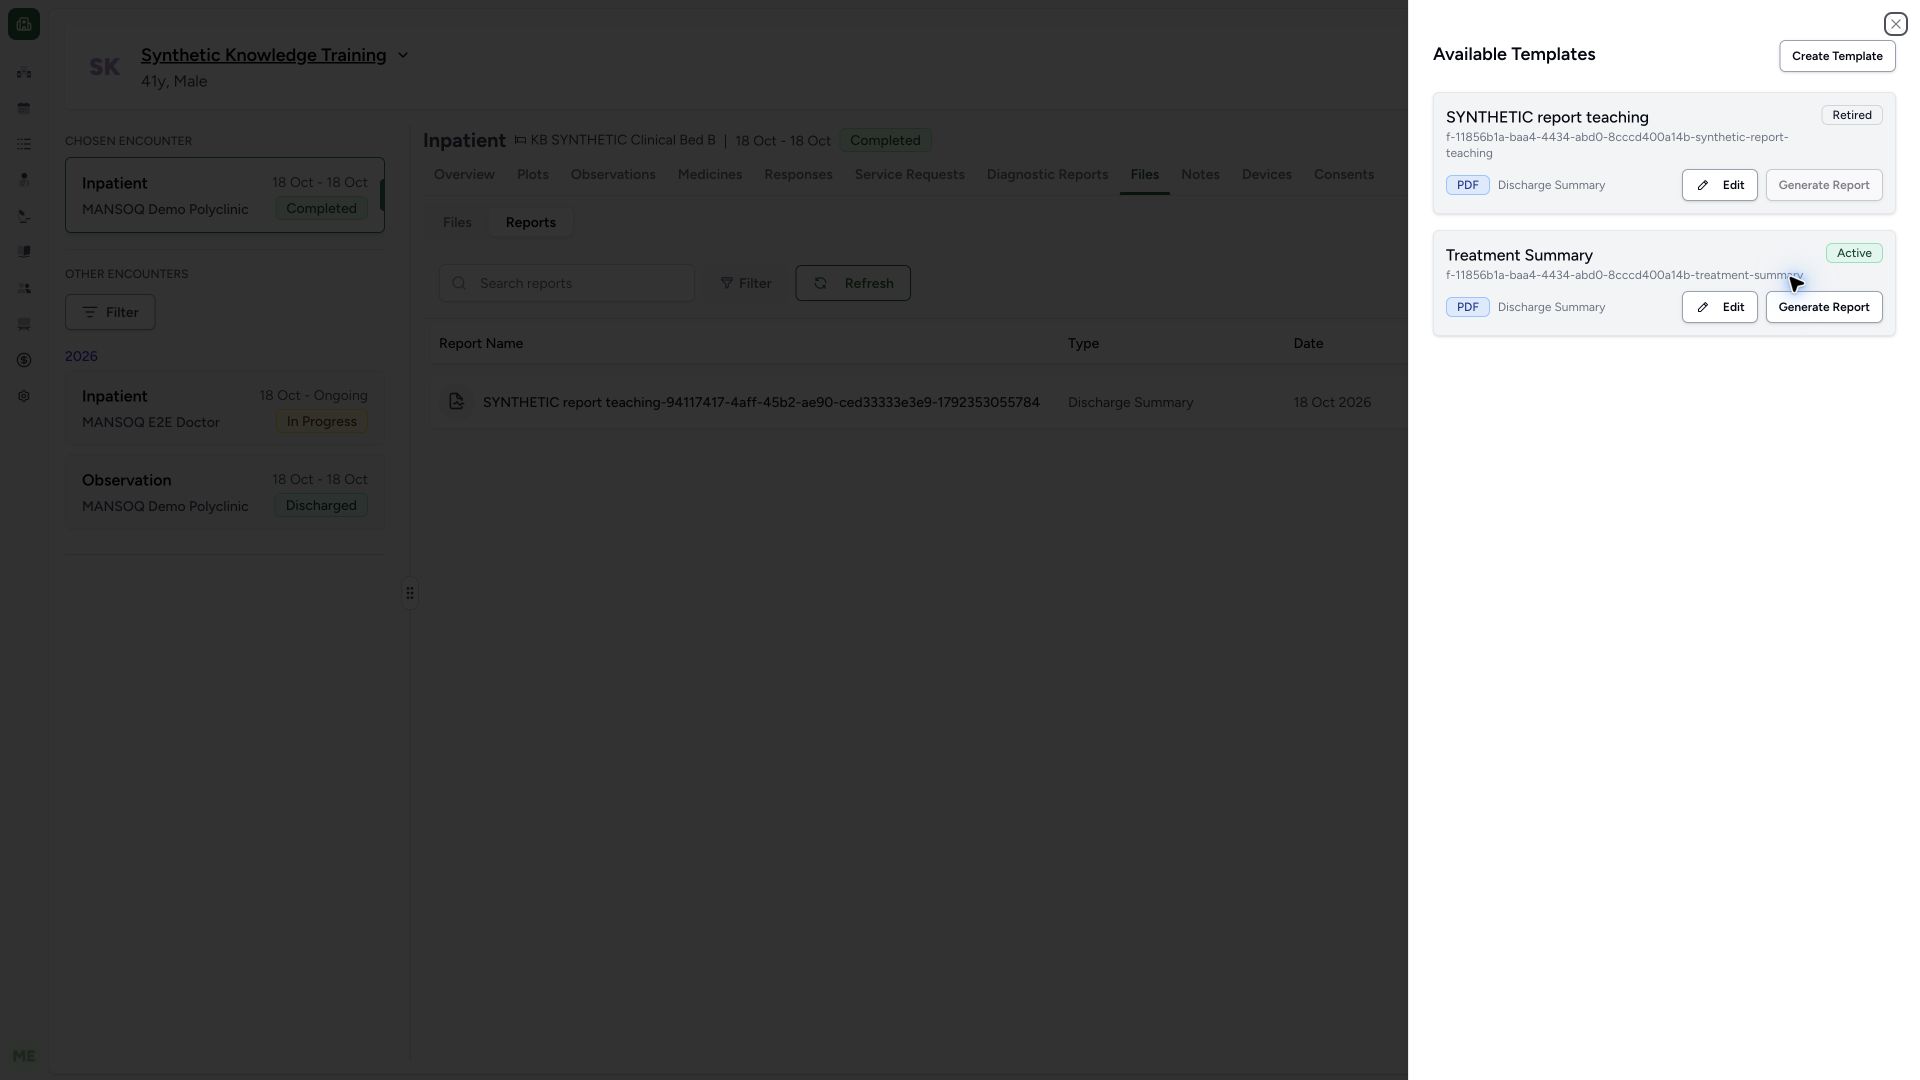1920x1080 pixels.
Task: Open the reports Filter dropdown
Action: point(746,283)
